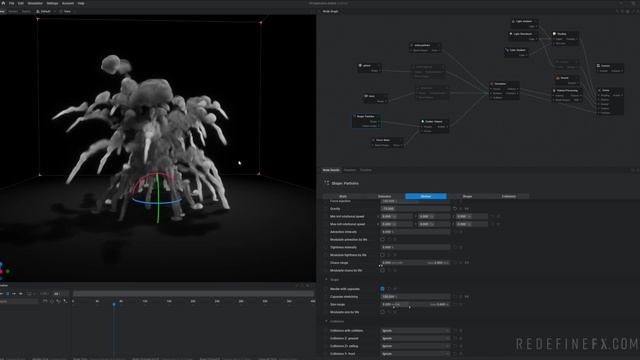
Task: Click the Shape Particles node icon in graph
Action: tap(354, 116)
